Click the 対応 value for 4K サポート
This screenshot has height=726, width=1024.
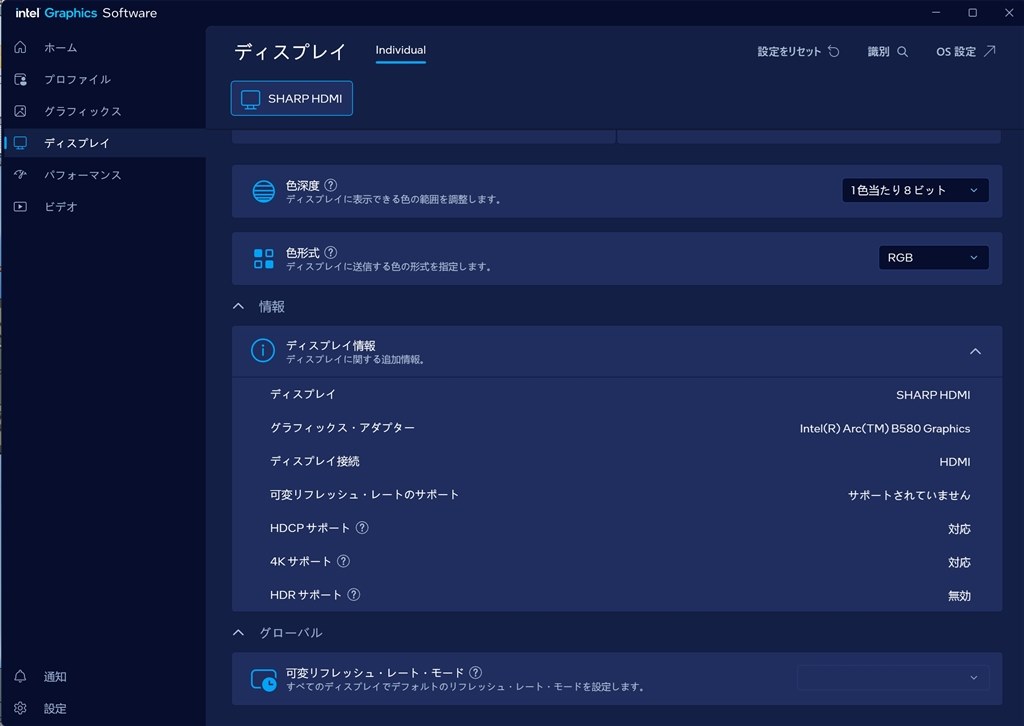pos(959,562)
